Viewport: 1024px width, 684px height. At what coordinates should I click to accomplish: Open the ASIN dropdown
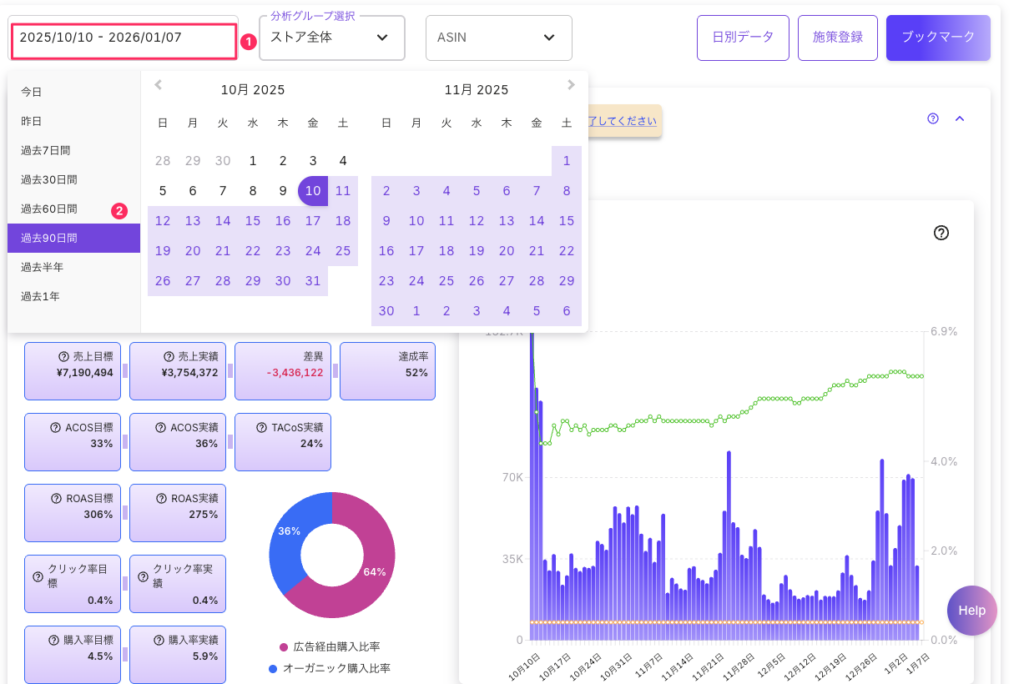[x=498, y=38]
